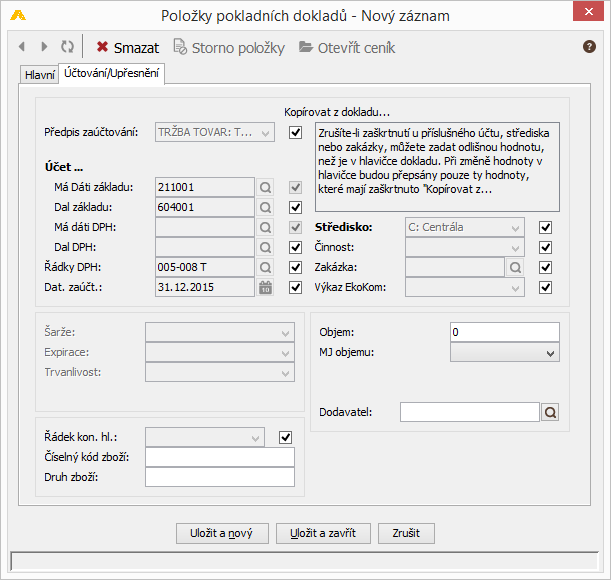This screenshot has height=580, width=611.
Task: Toggle checkbox next to Řádek kon. hl.
Action: coord(286,437)
